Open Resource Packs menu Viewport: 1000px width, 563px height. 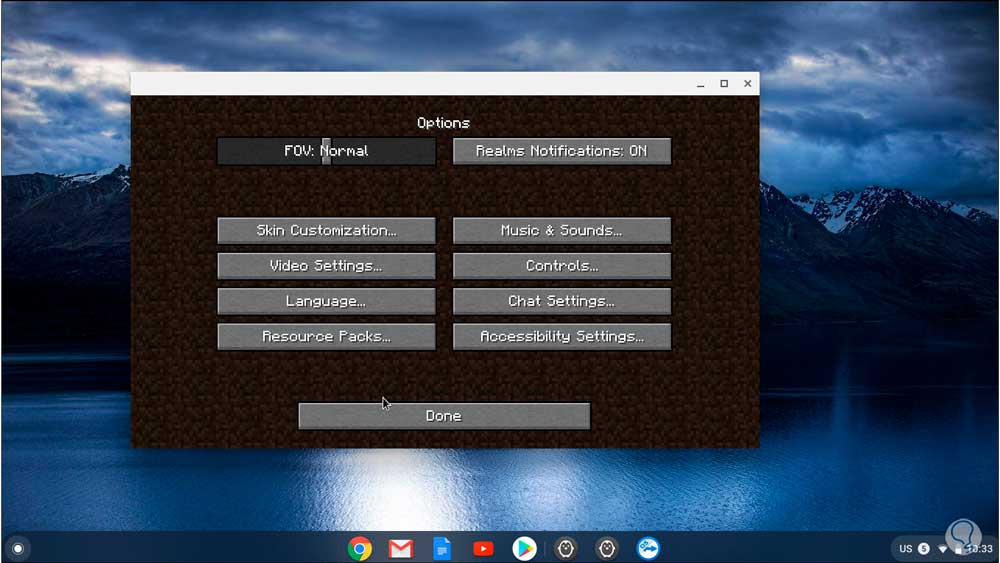coord(327,337)
